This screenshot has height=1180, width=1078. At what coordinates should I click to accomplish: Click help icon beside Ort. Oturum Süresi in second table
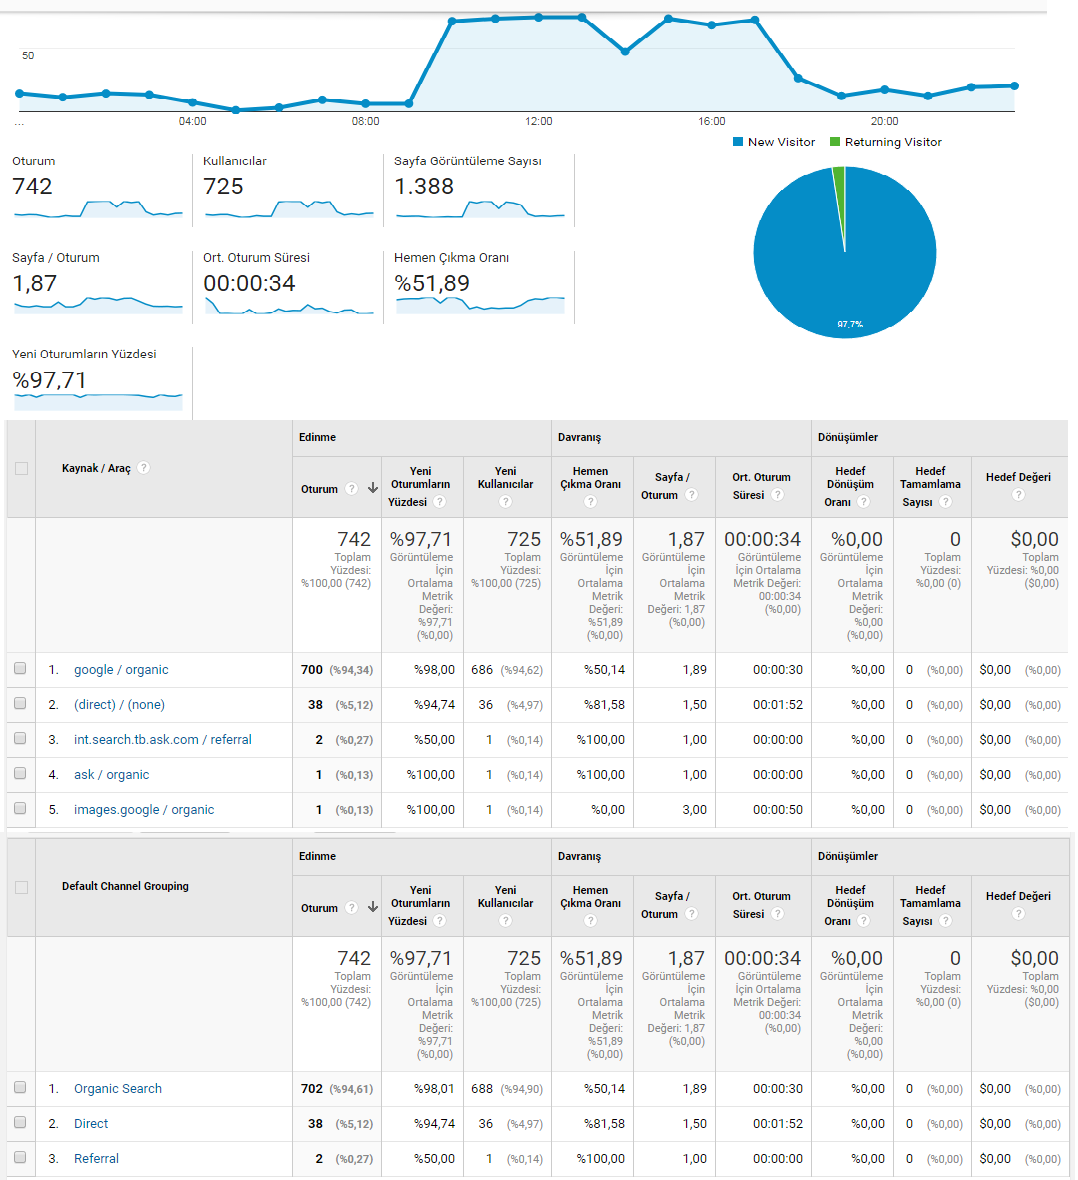[x=778, y=914]
